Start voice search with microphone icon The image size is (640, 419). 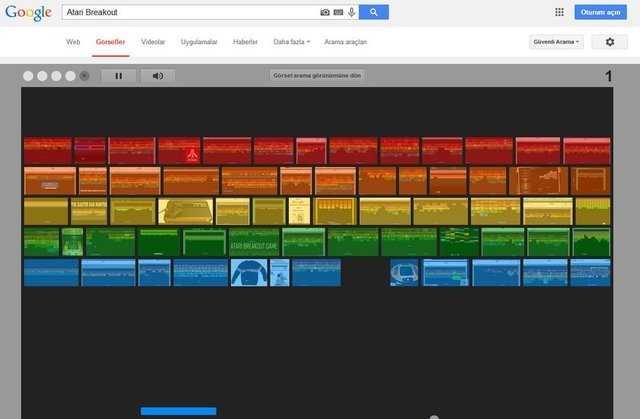[x=351, y=12]
